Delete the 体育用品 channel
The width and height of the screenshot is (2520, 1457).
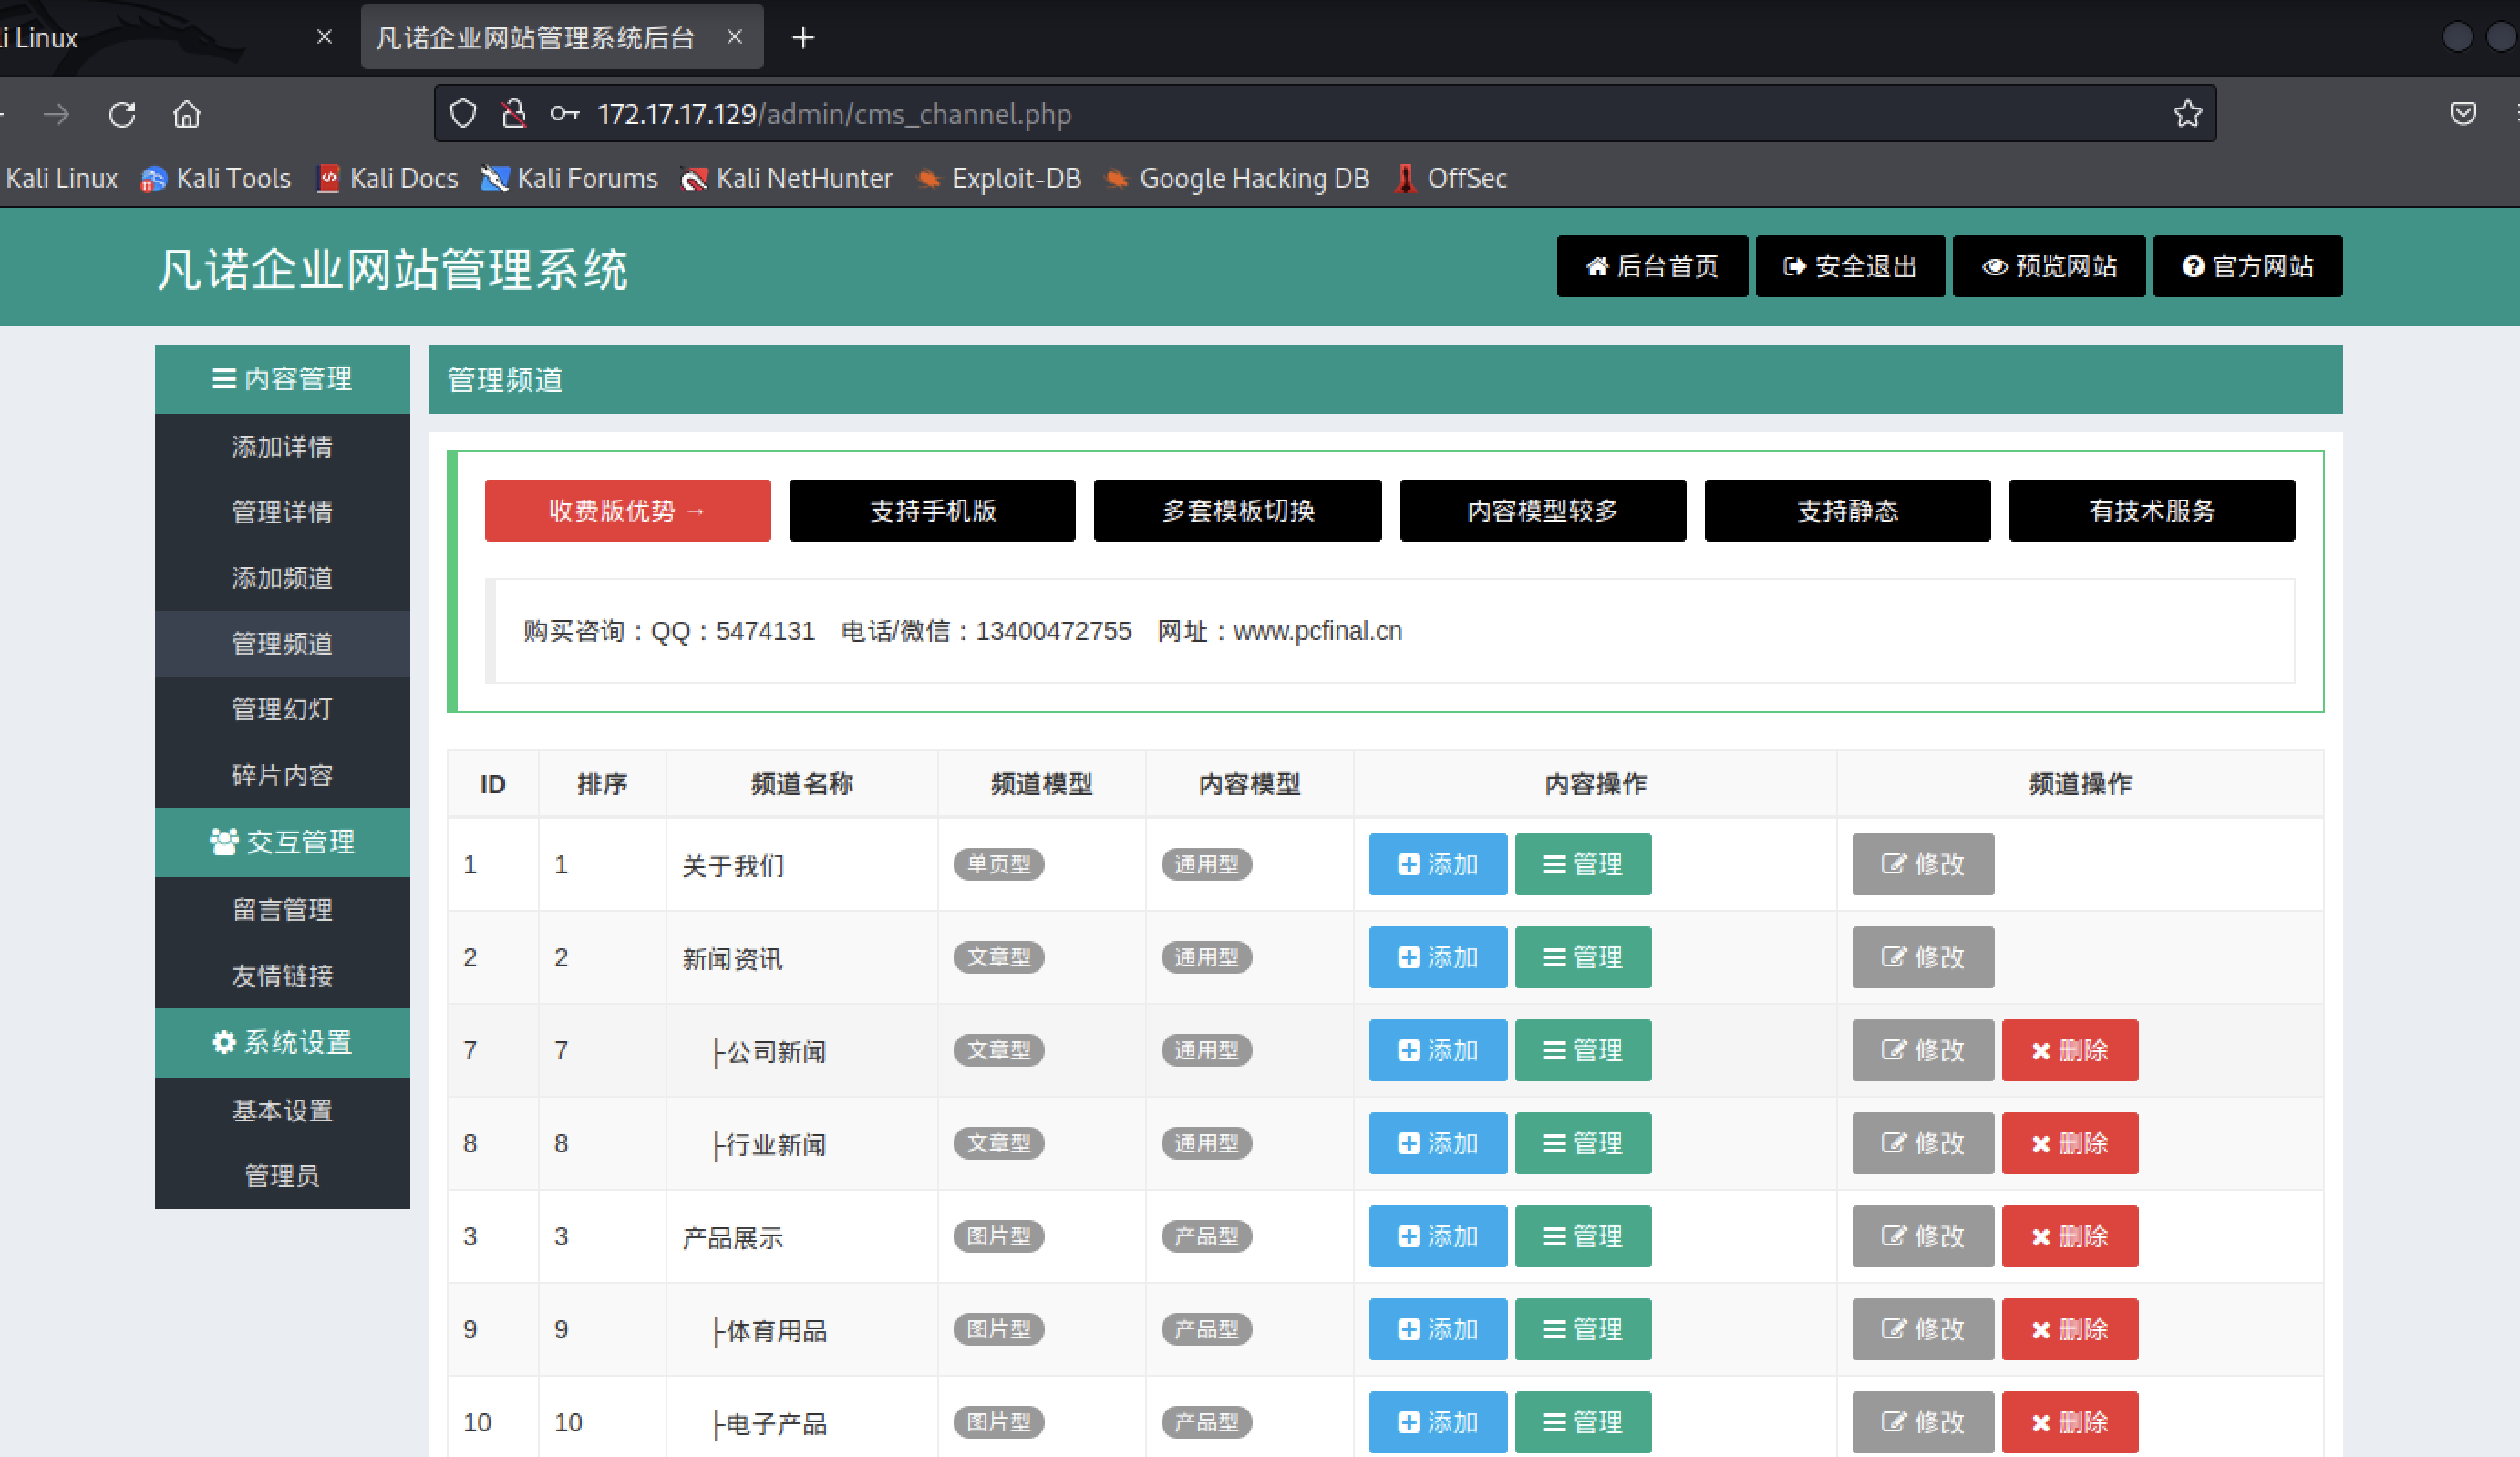click(x=2070, y=1329)
